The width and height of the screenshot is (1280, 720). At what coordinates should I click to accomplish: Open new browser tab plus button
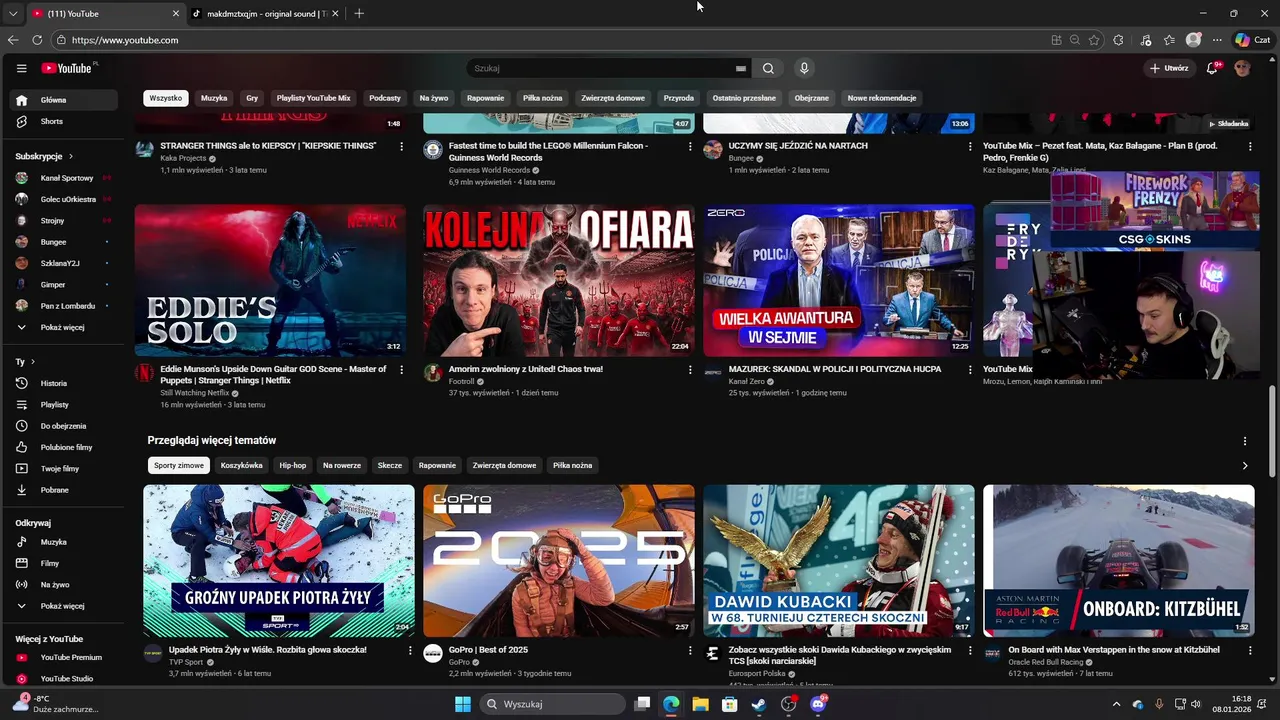point(359,13)
